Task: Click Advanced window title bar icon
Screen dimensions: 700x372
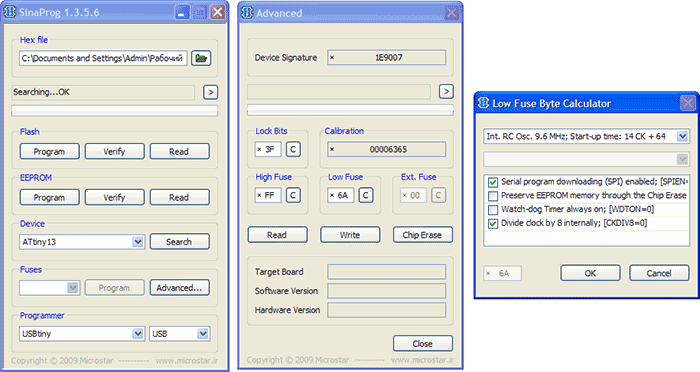Action: click(x=247, y=13)
